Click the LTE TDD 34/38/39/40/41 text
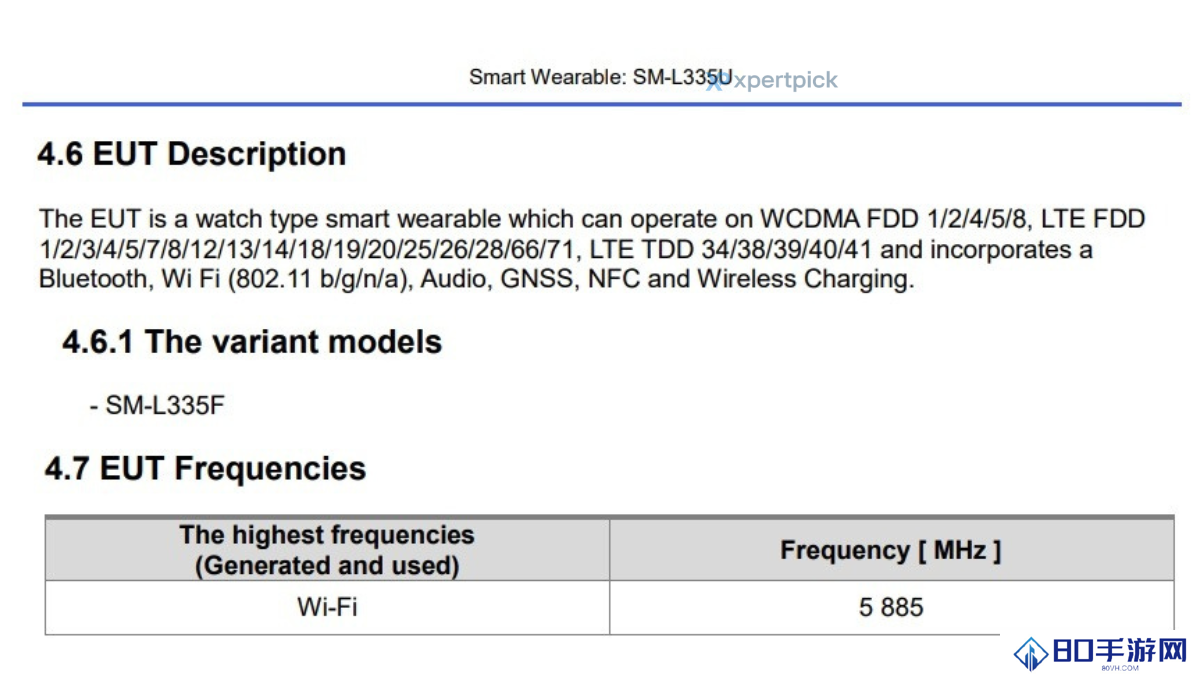The image size is (1200, 680). click(x=733, y=249)
